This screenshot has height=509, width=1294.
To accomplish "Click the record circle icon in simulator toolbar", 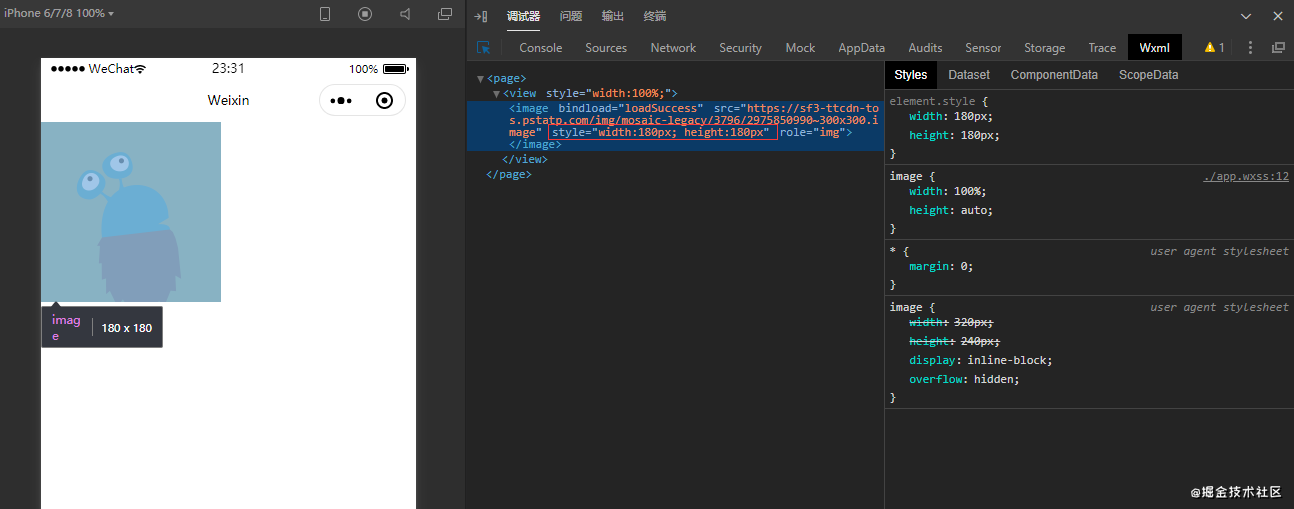I will [x=365, y=14].
